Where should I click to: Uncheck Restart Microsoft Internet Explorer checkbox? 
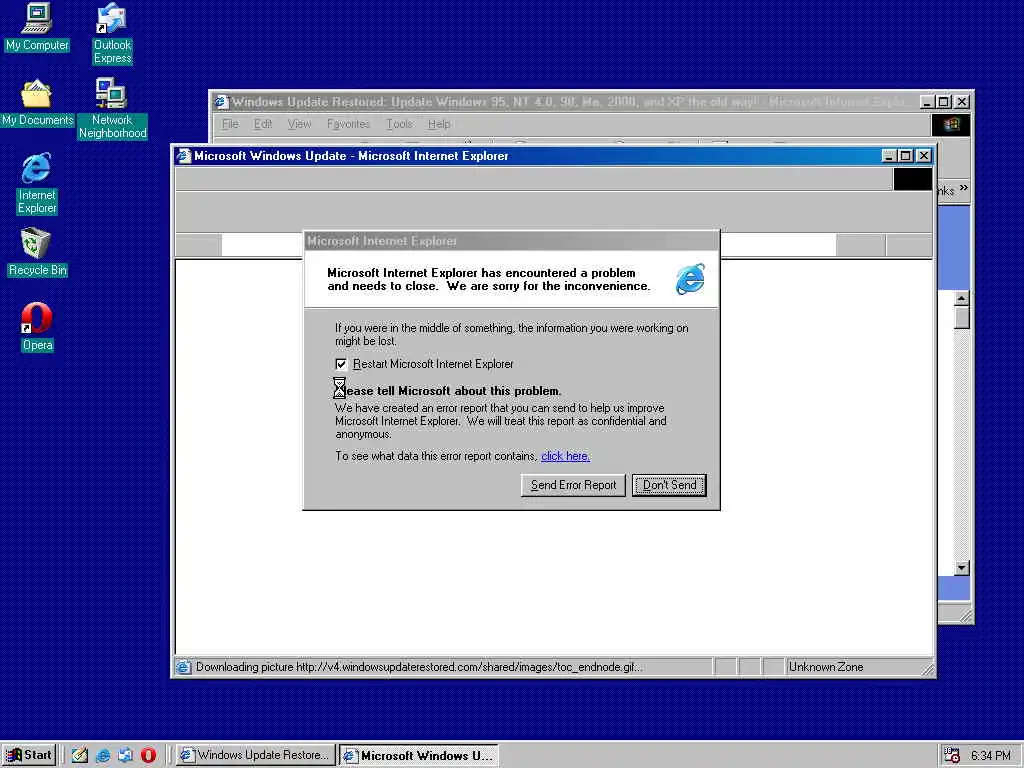341,364
